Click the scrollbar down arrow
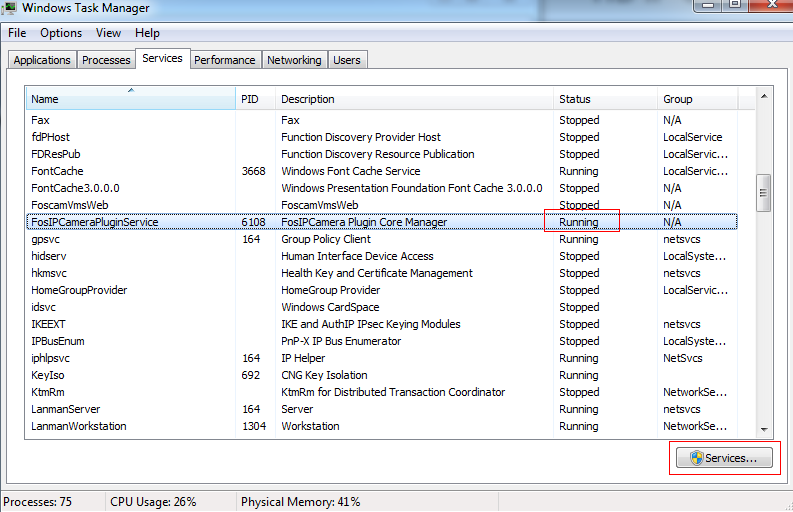 point(764,430)
